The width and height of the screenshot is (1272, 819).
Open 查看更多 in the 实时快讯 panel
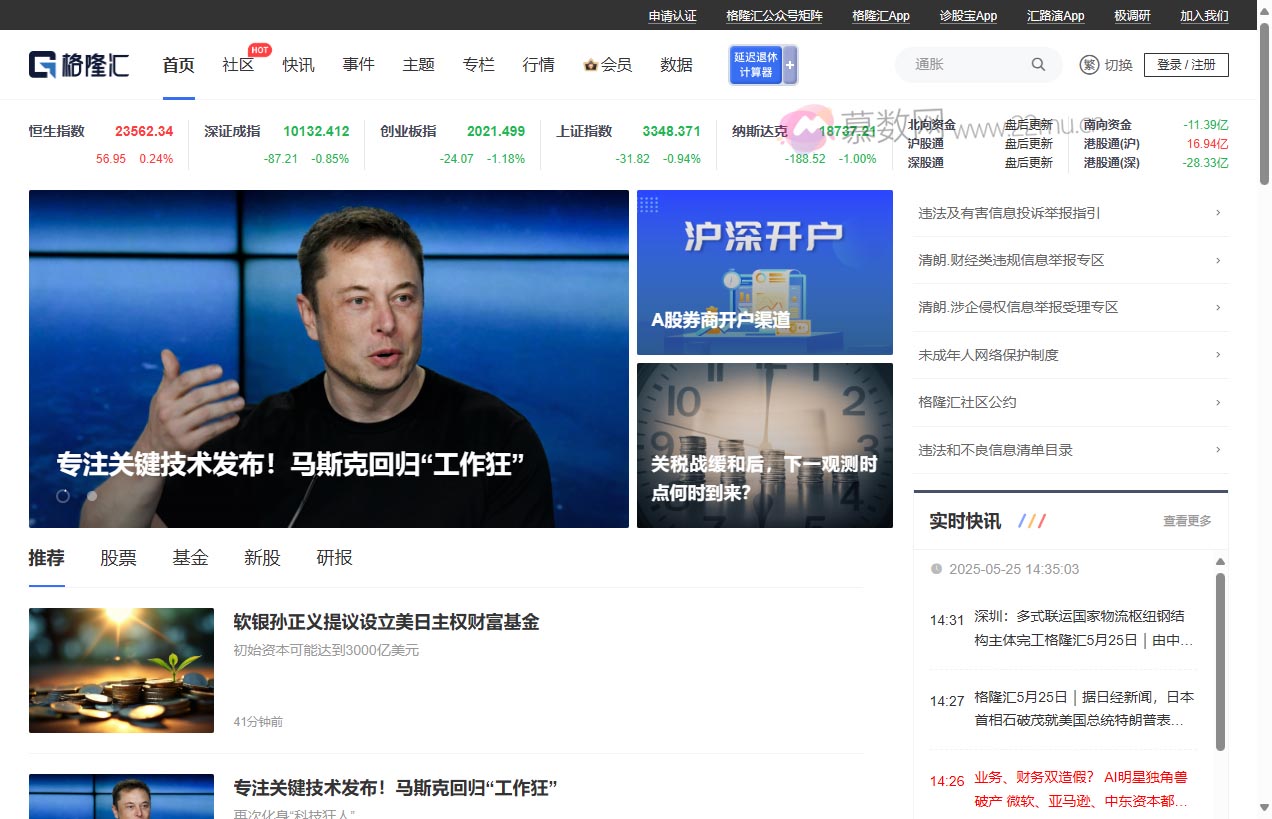pos(1186,521)
